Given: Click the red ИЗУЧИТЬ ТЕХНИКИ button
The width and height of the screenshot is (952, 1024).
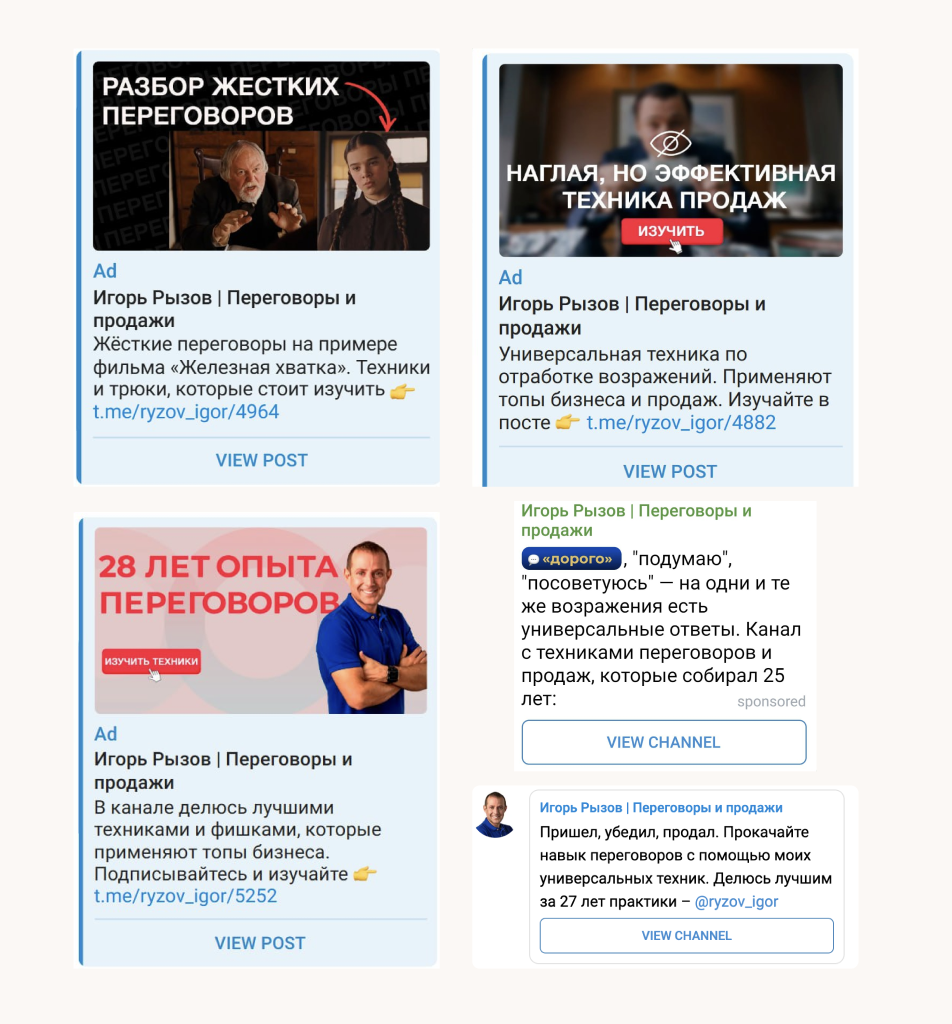Looking at the screenshot, I should pos(151,661).
